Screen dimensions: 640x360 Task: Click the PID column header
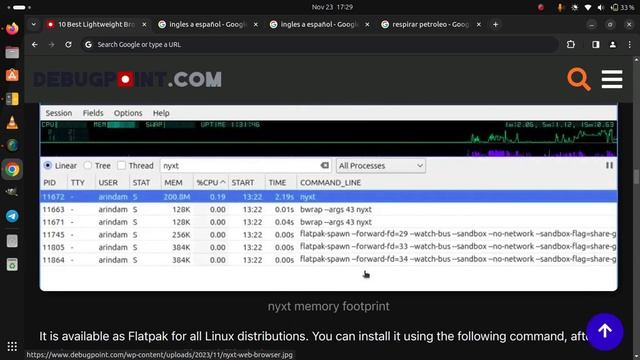50,182
